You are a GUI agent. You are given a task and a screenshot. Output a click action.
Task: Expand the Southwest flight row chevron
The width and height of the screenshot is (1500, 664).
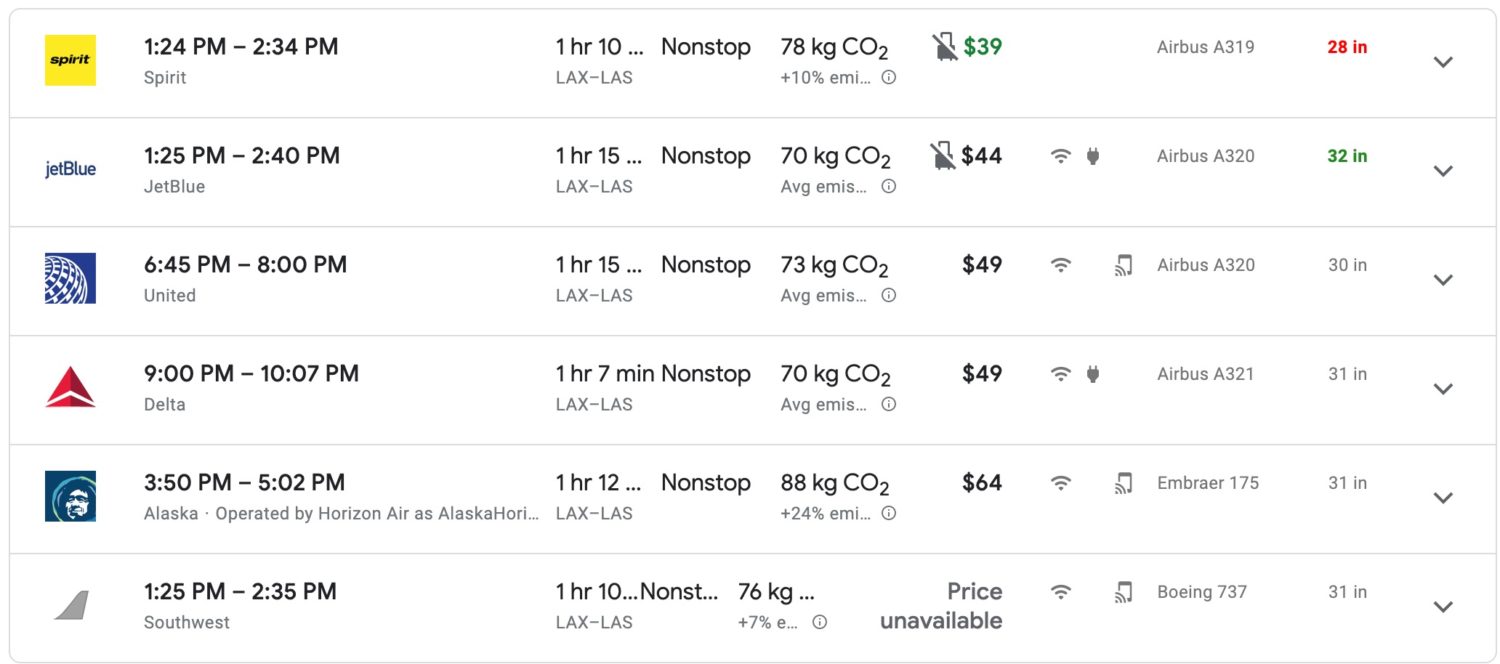[x=1442, y=607]
